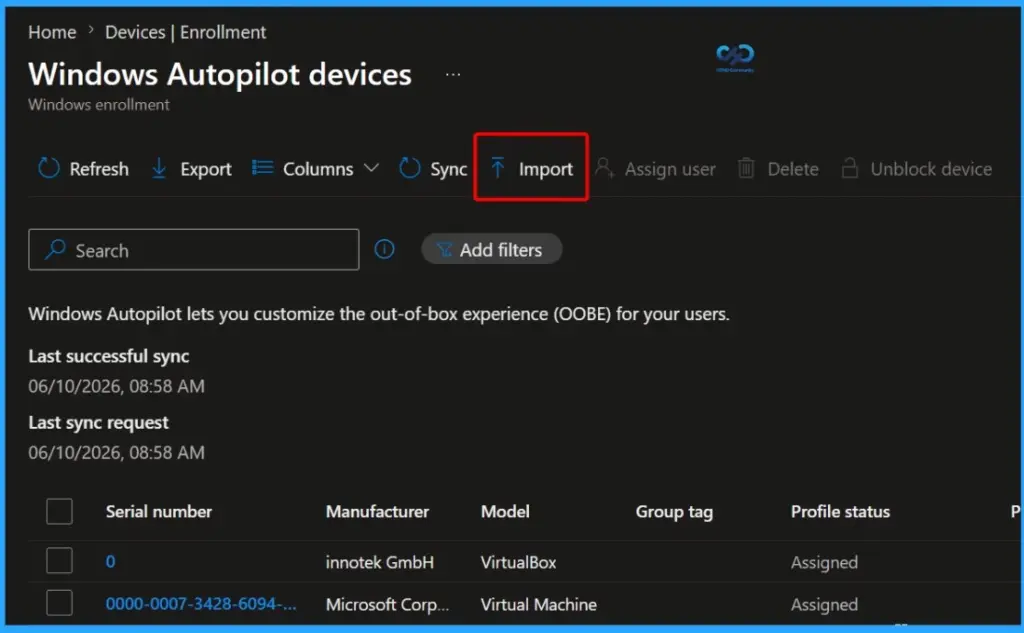
Task: Click Assigned status in VirtualBox row
Action: coord(824,562)
